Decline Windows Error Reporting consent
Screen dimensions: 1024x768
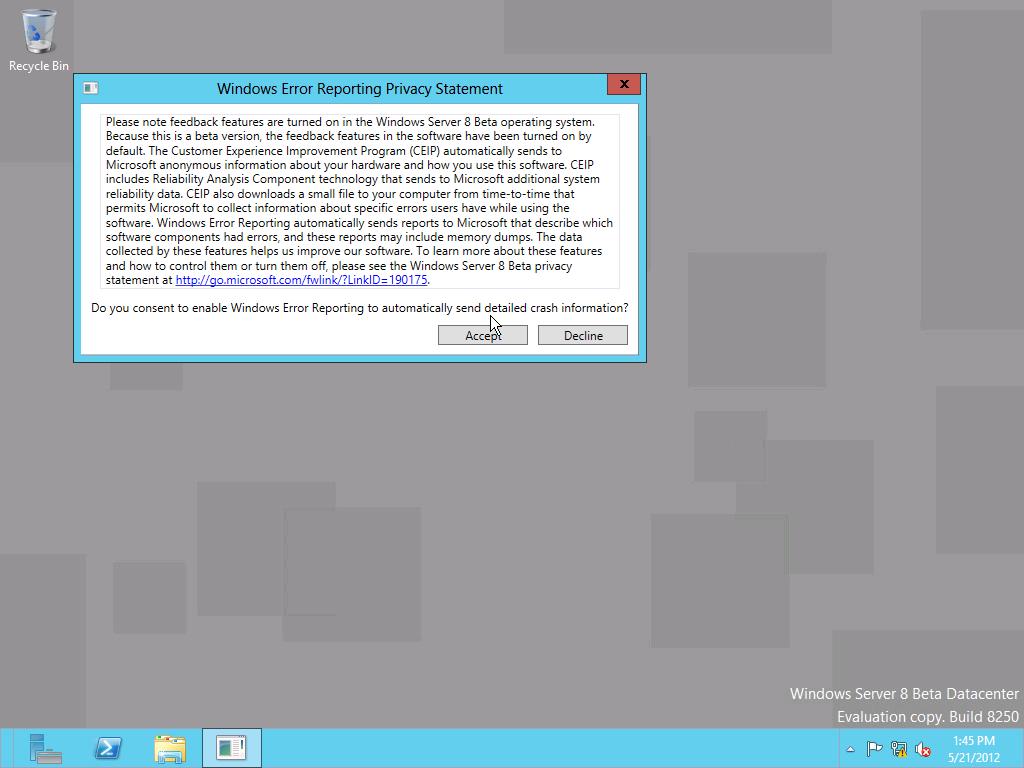583,335
